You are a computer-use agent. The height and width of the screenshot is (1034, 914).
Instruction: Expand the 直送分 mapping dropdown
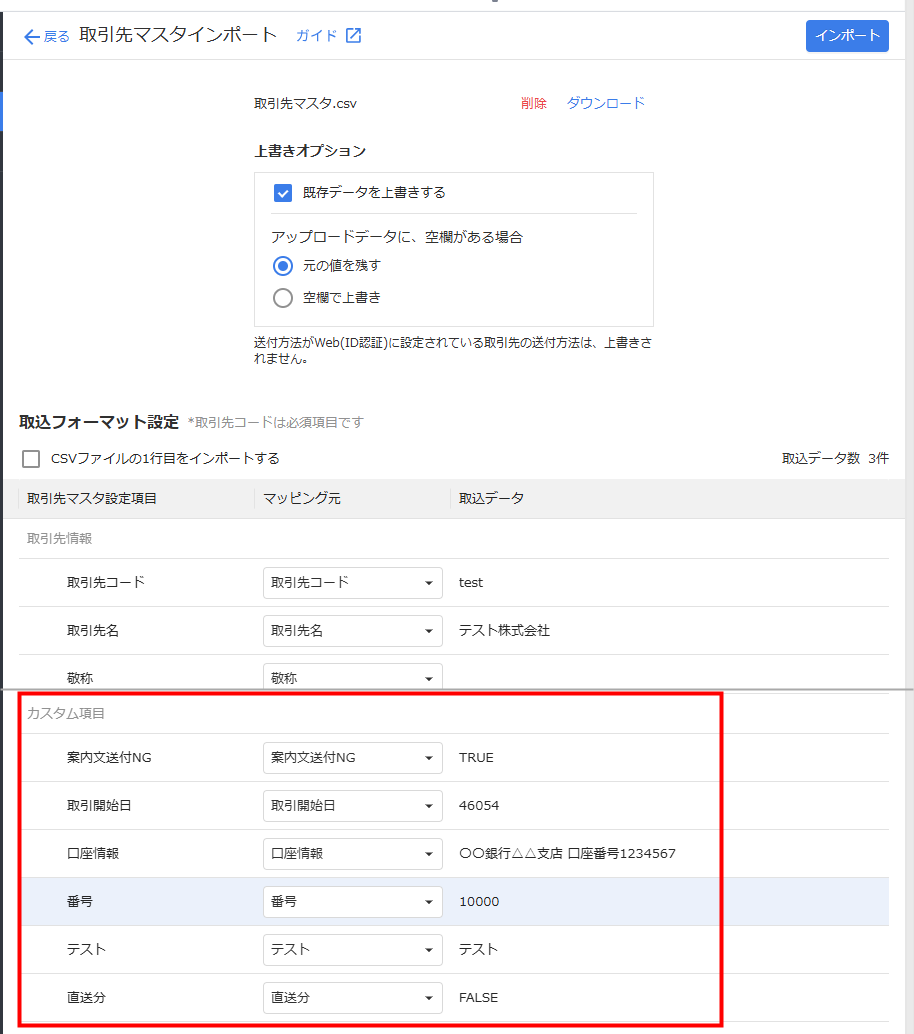352,998
